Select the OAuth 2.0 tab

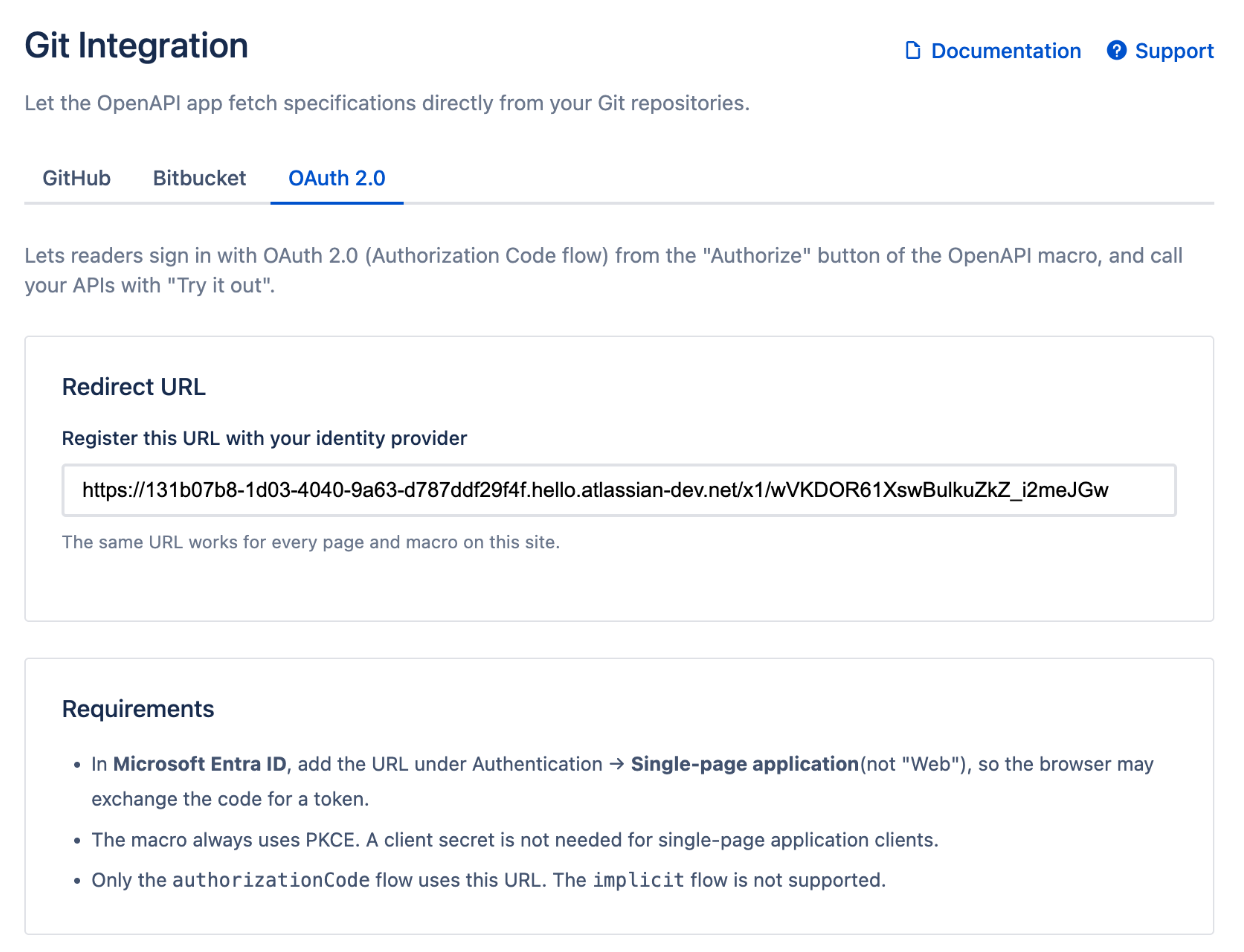pyautogui.click(x=337, y=178)
